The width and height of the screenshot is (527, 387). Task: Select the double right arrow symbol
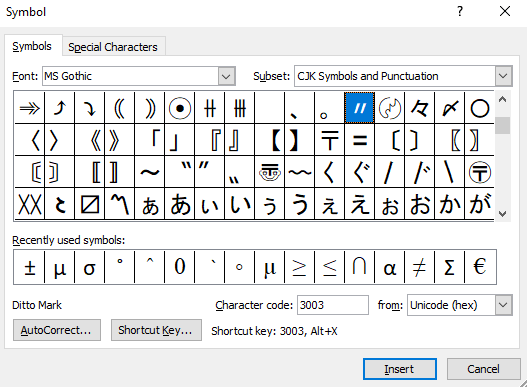30,108
